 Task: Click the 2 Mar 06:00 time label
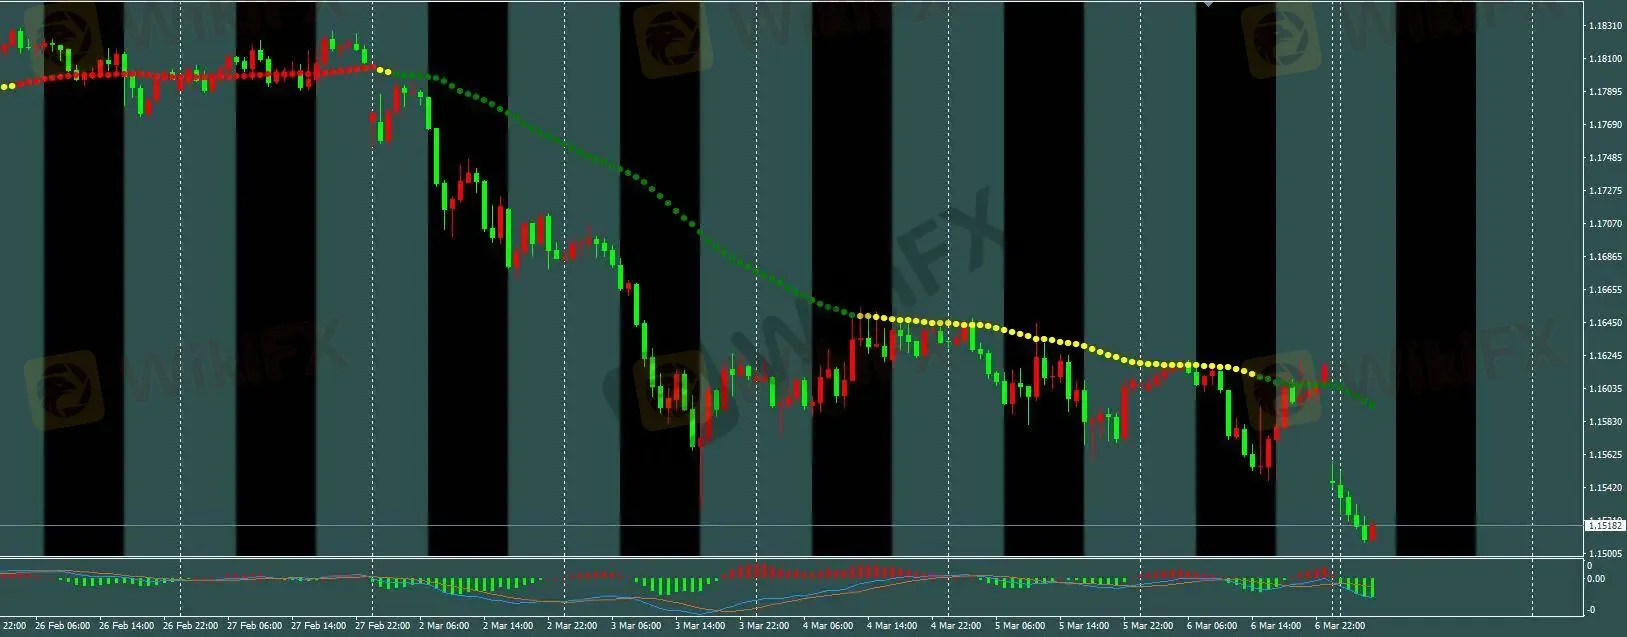click(x=444, y=626)
